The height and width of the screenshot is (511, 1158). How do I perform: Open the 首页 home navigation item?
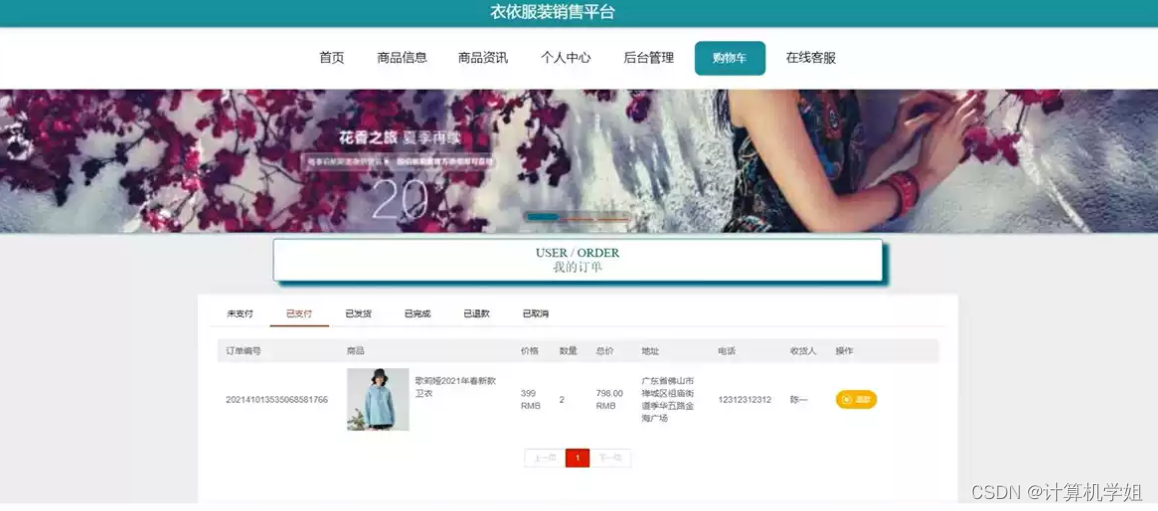point(332,58)
